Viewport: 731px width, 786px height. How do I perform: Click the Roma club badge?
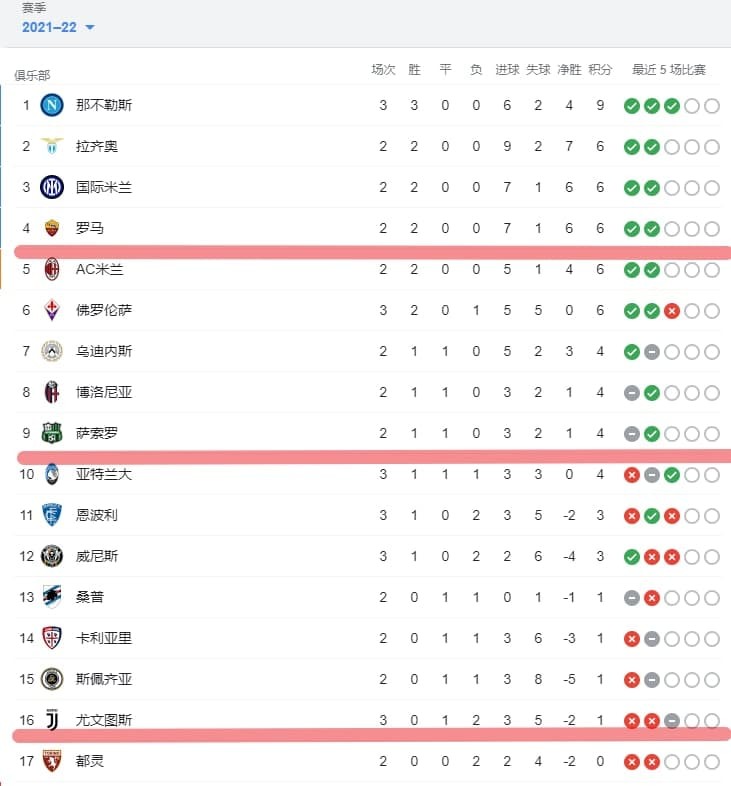click(x=51, y=228)
